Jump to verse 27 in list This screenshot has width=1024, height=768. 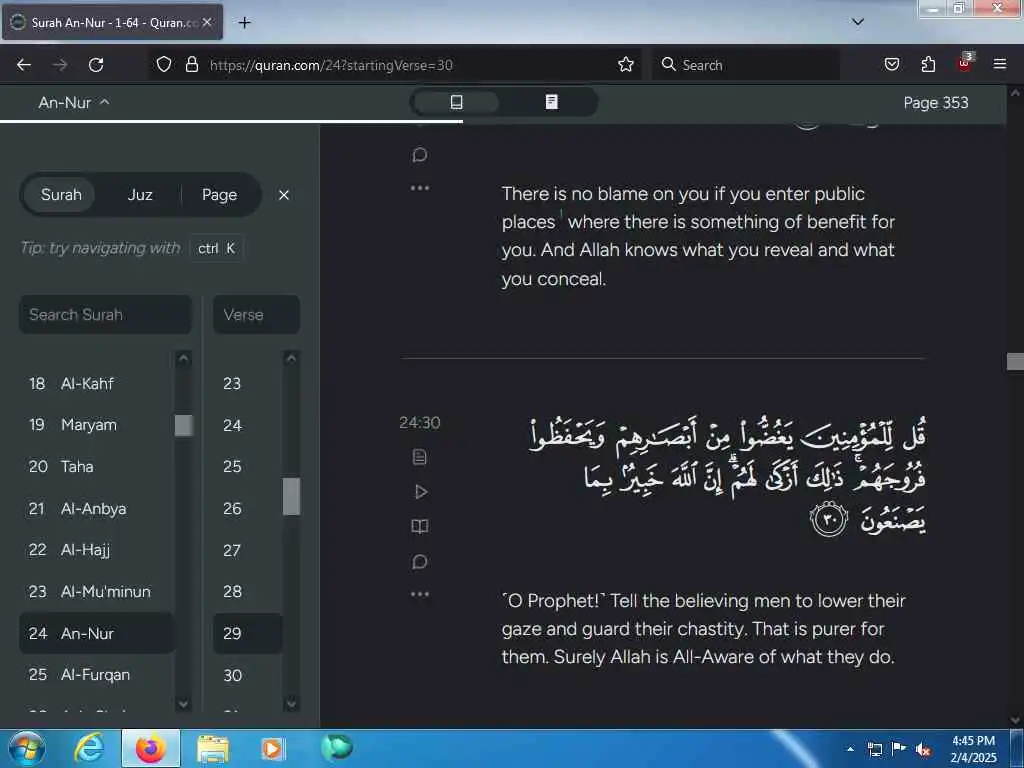click(248, 550)
